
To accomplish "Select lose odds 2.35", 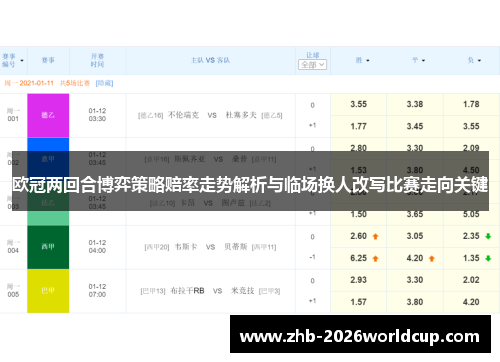I will (x=471, y=236).
